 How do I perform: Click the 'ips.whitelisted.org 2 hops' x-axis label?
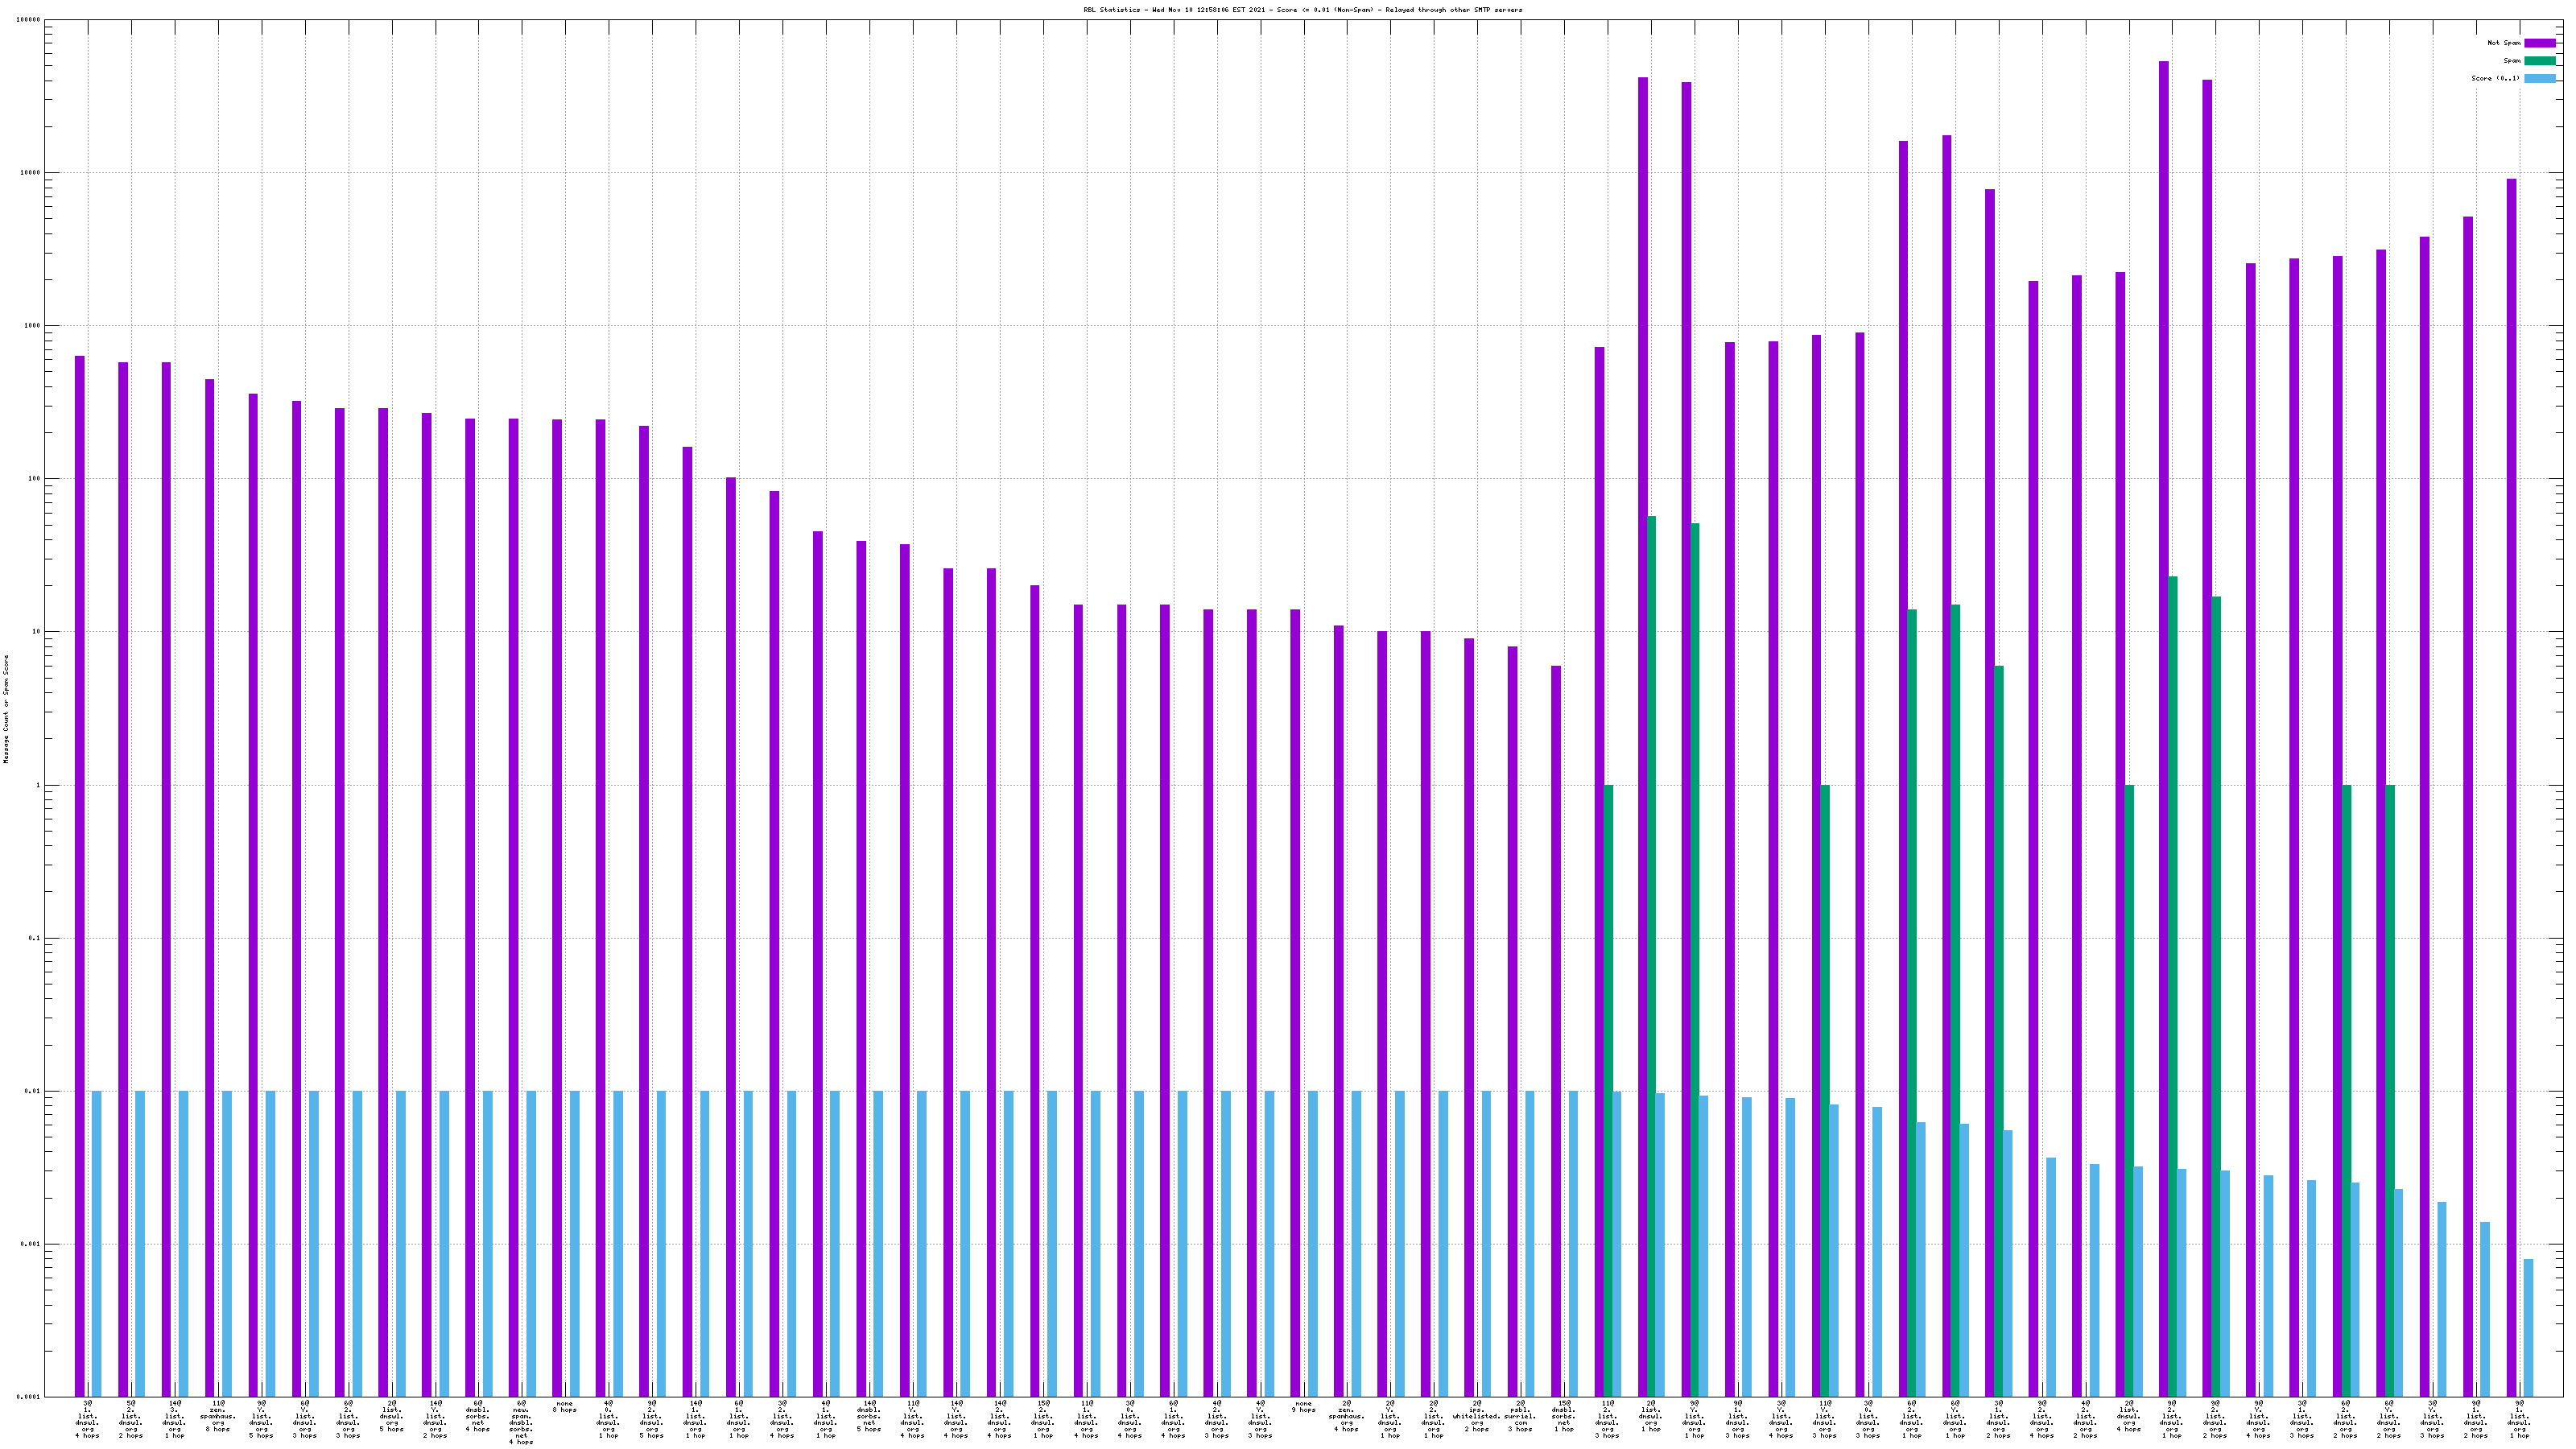coord(1477,1416)
